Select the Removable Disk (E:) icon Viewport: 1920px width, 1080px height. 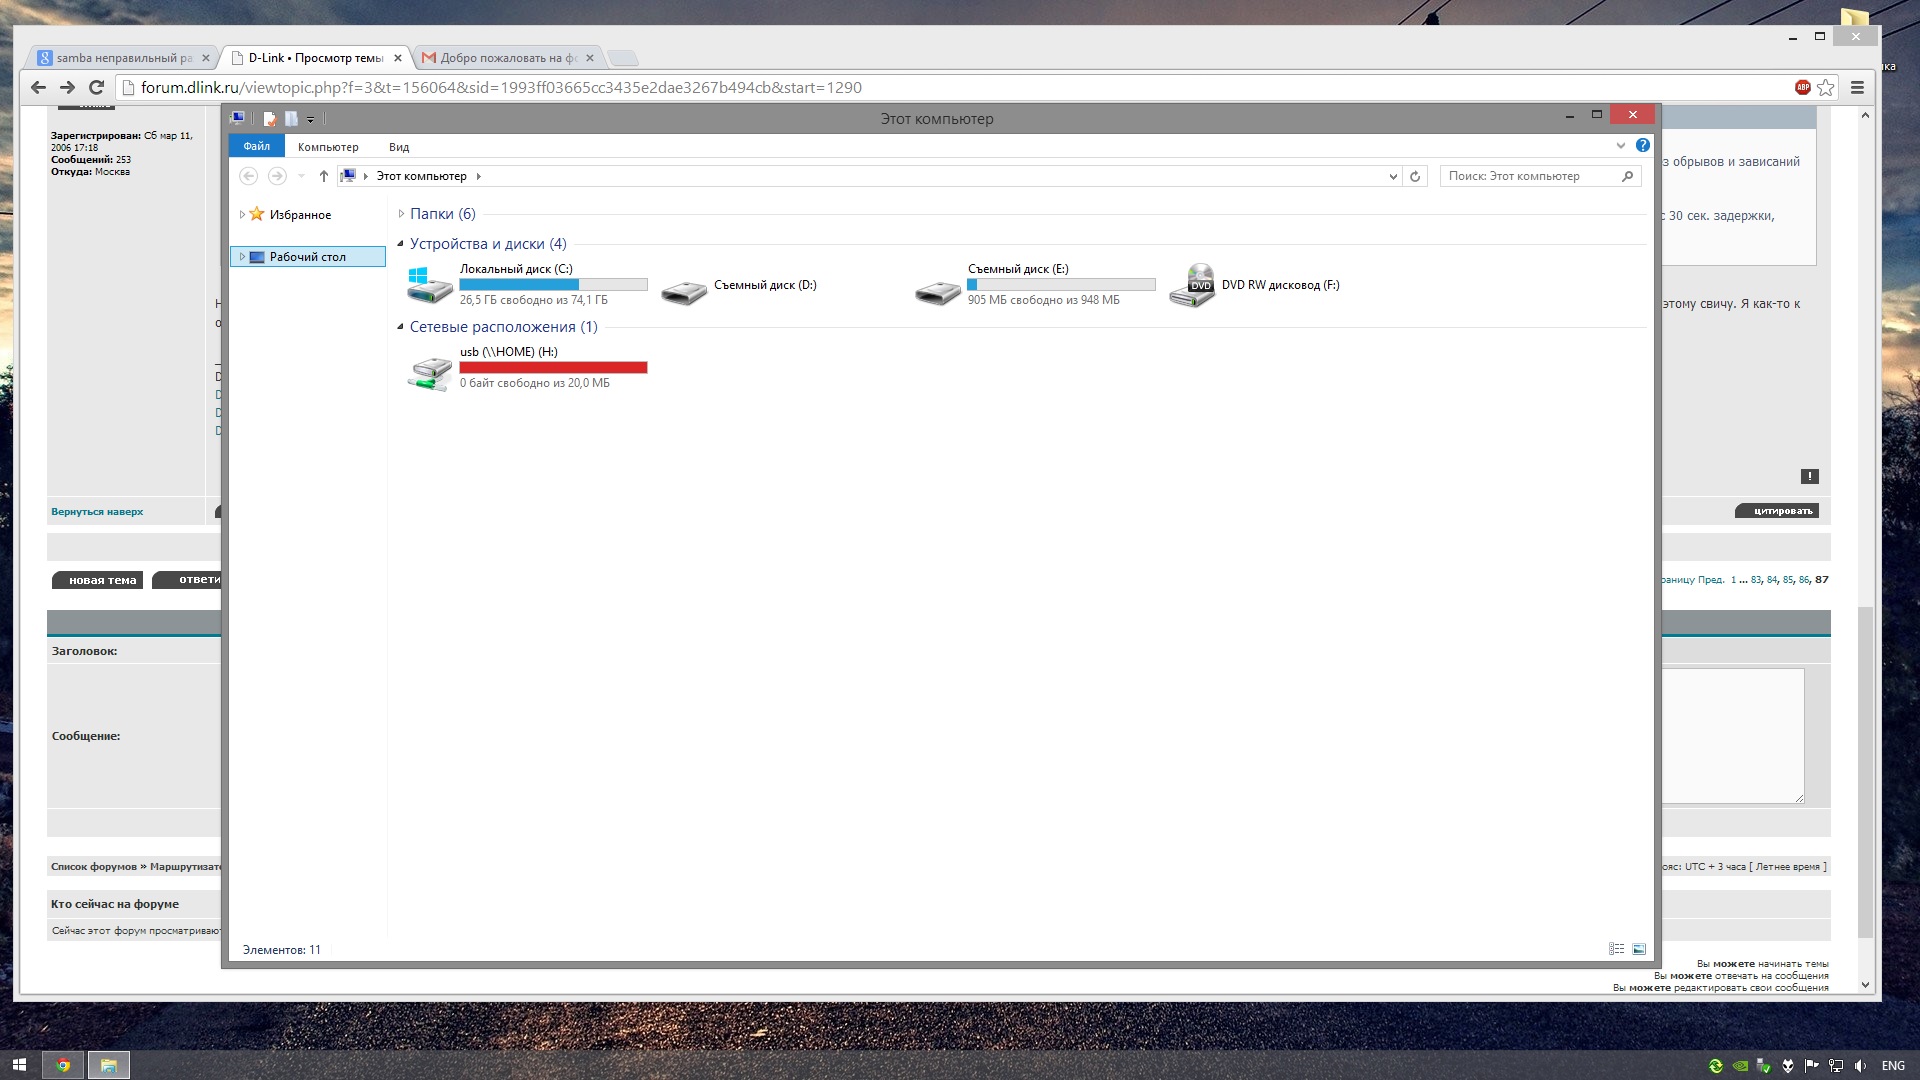938,291
